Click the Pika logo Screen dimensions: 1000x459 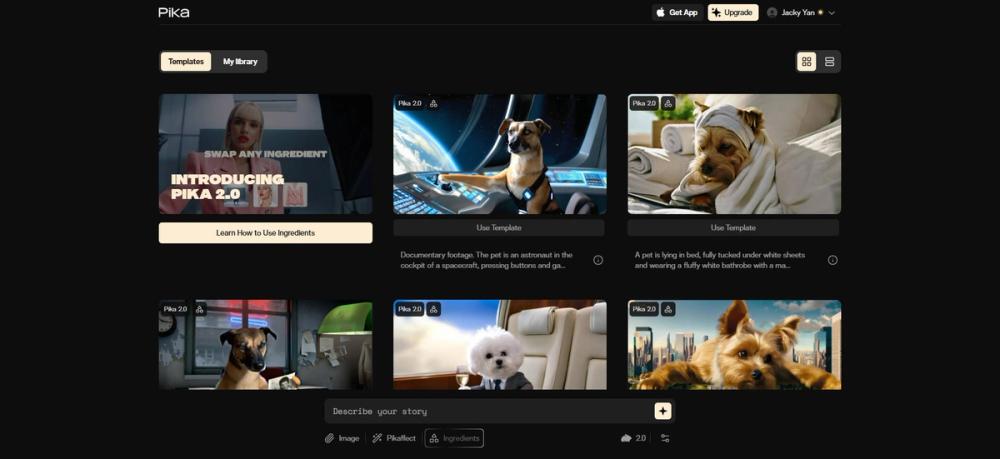[x=173, y=12]
